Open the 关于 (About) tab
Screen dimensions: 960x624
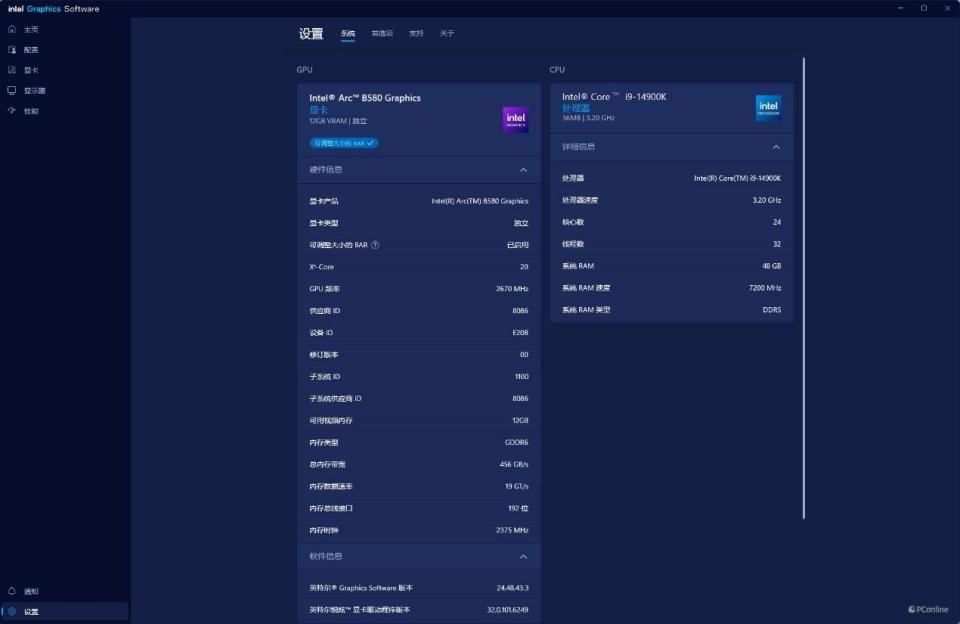coord(446,33)
